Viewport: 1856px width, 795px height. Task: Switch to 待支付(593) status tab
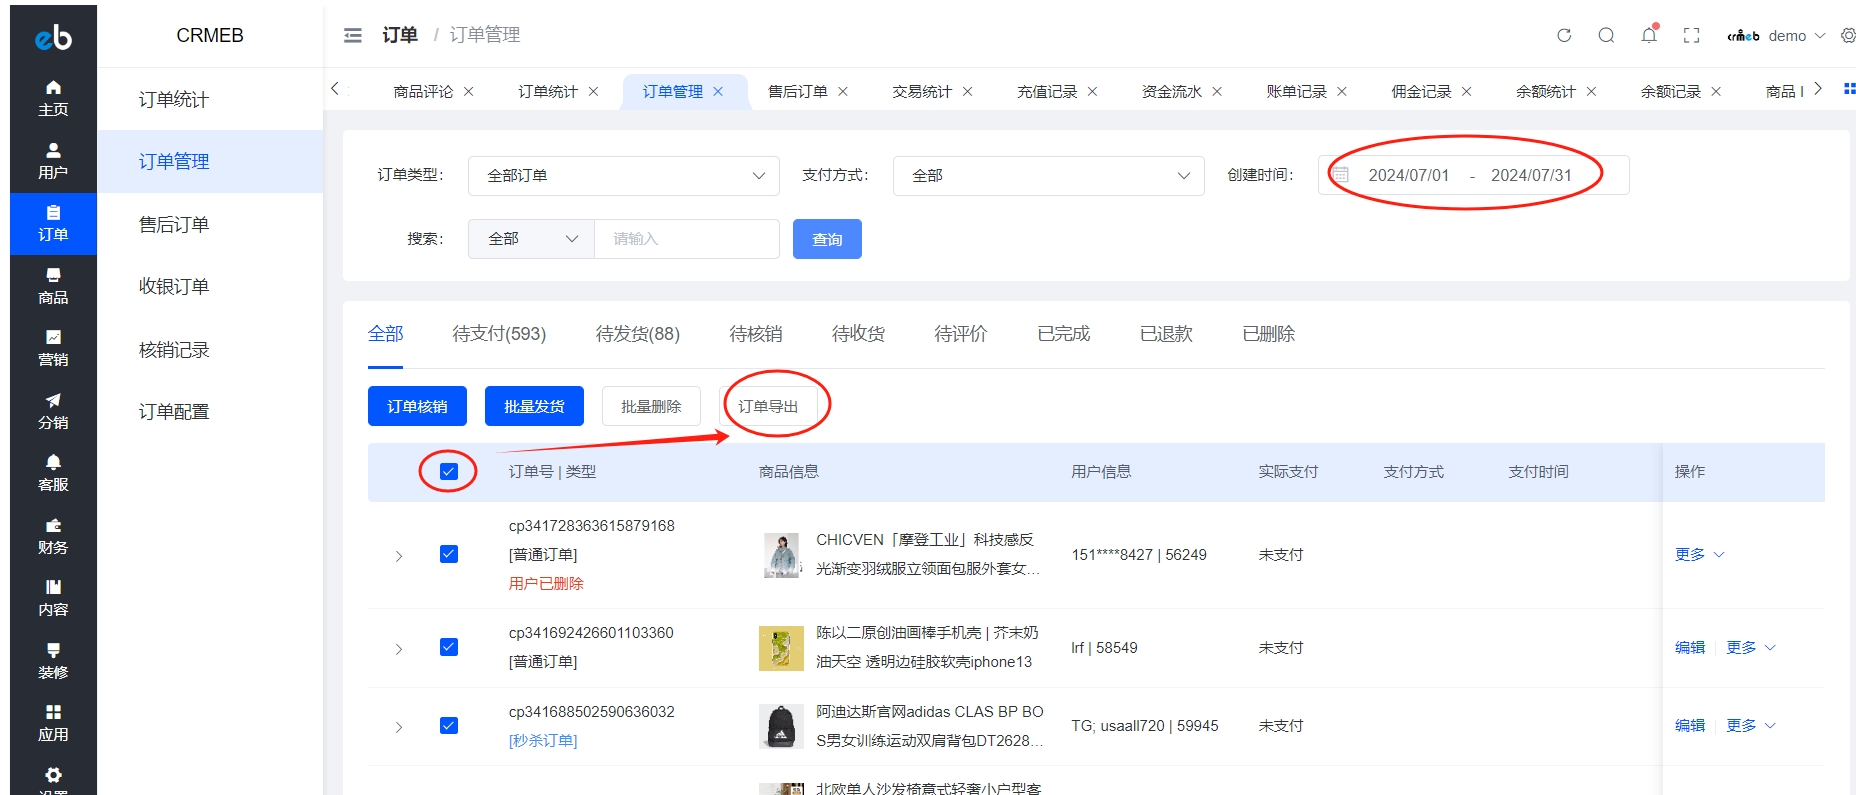tap(499, 333)
